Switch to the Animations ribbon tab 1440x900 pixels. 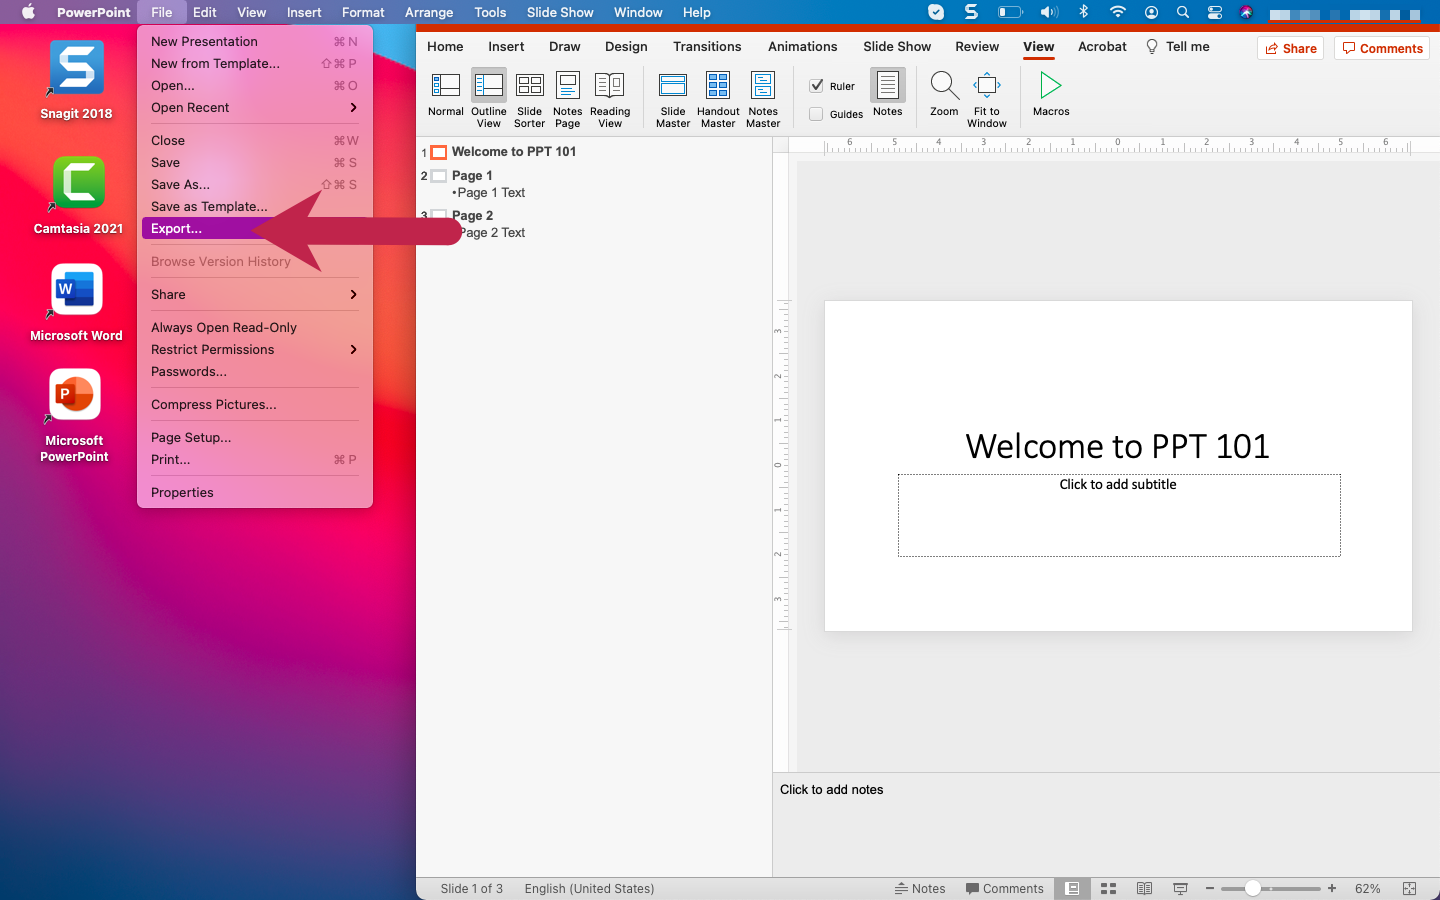pos(802,46)
